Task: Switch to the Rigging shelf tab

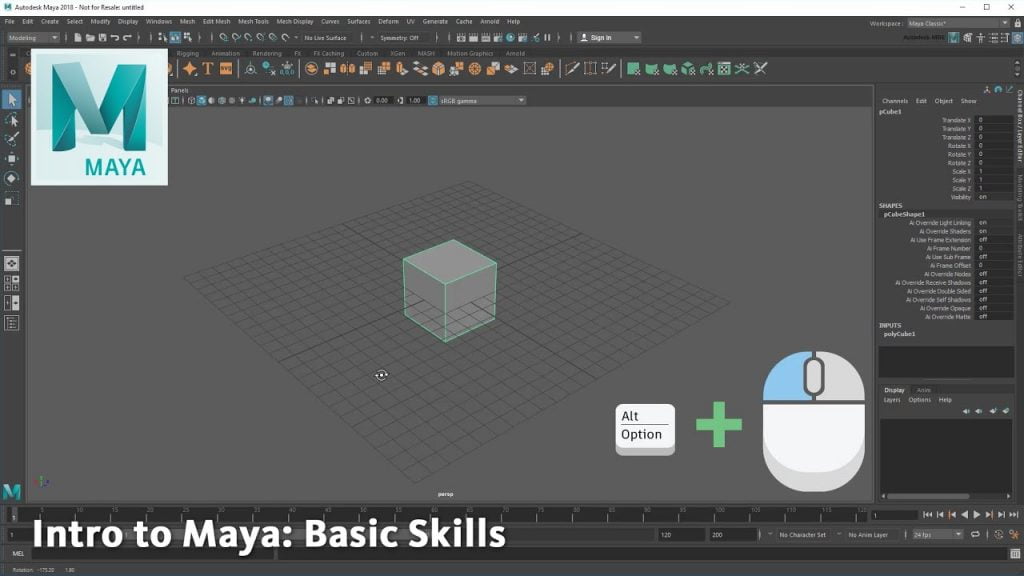Action: [x=187, y=54]
